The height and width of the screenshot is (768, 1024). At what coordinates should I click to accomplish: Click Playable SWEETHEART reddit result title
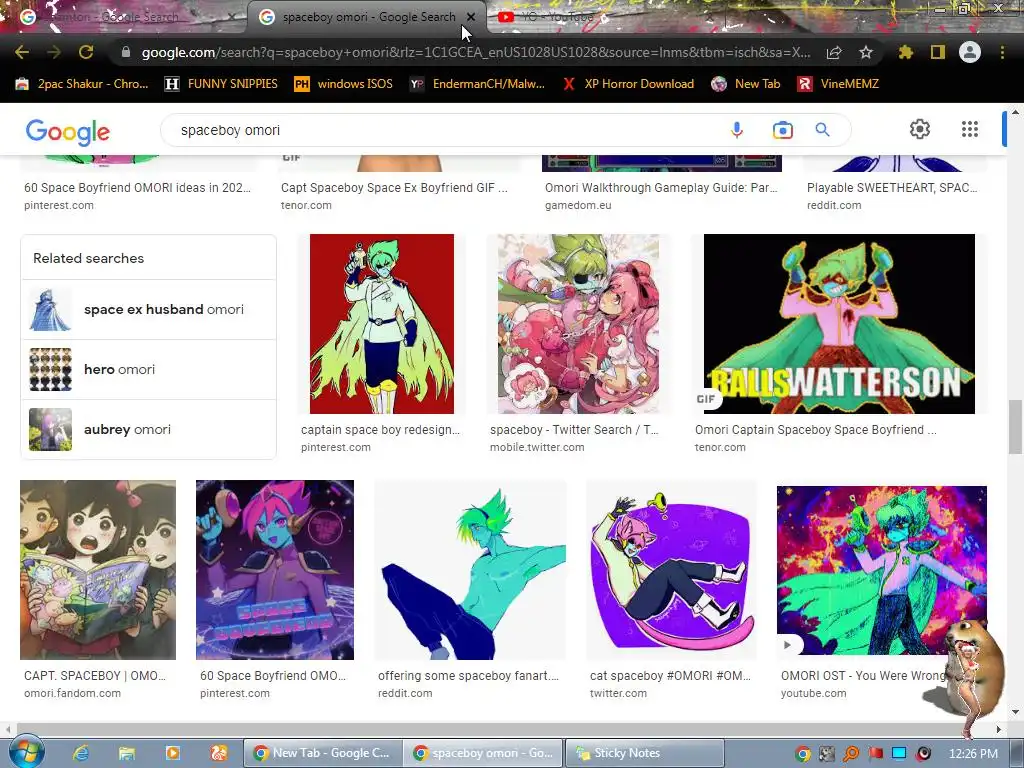click(x=891, y=187)
